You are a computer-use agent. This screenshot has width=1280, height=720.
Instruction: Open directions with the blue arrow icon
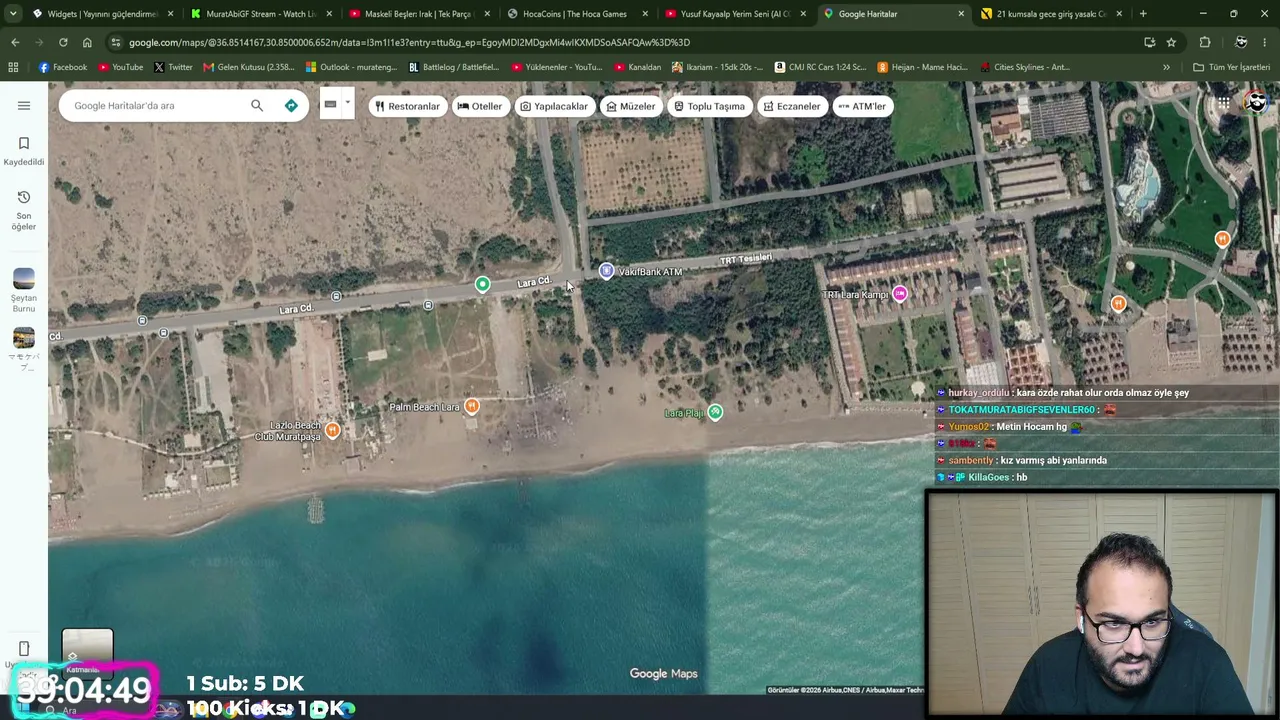tap(291, 105)
